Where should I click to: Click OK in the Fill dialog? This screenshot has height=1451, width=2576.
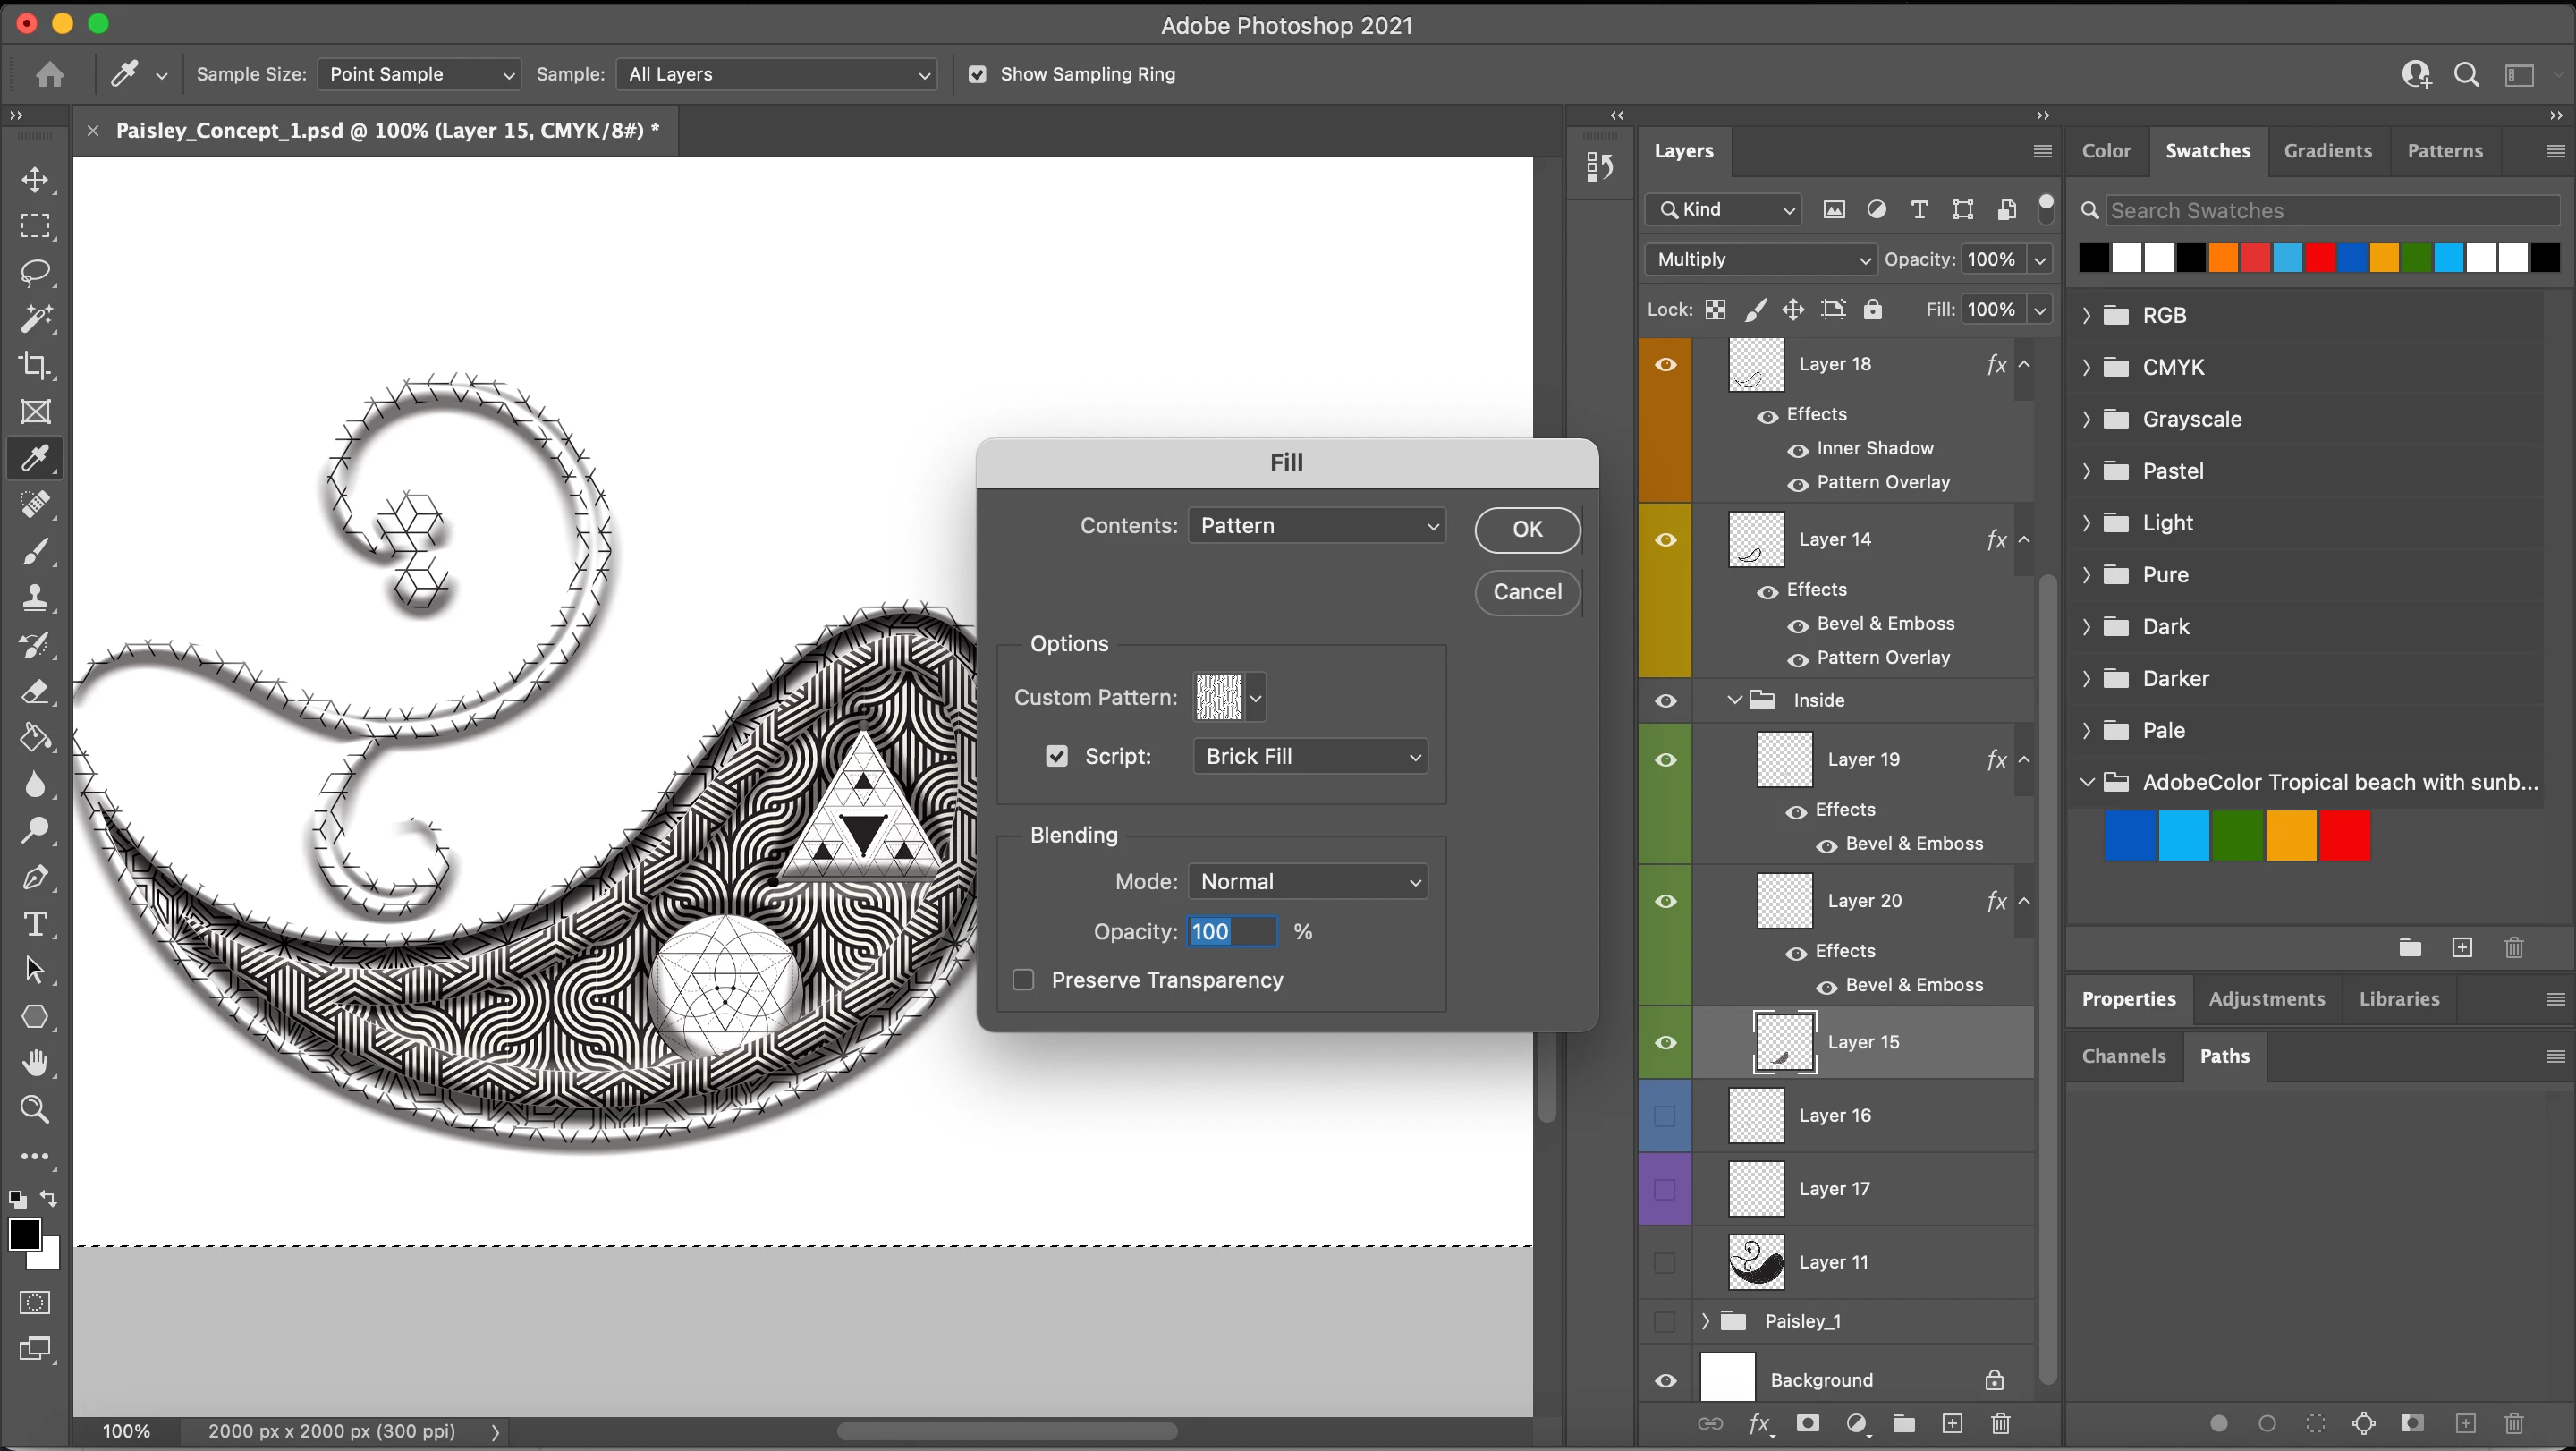click(x=1527, y=529)
